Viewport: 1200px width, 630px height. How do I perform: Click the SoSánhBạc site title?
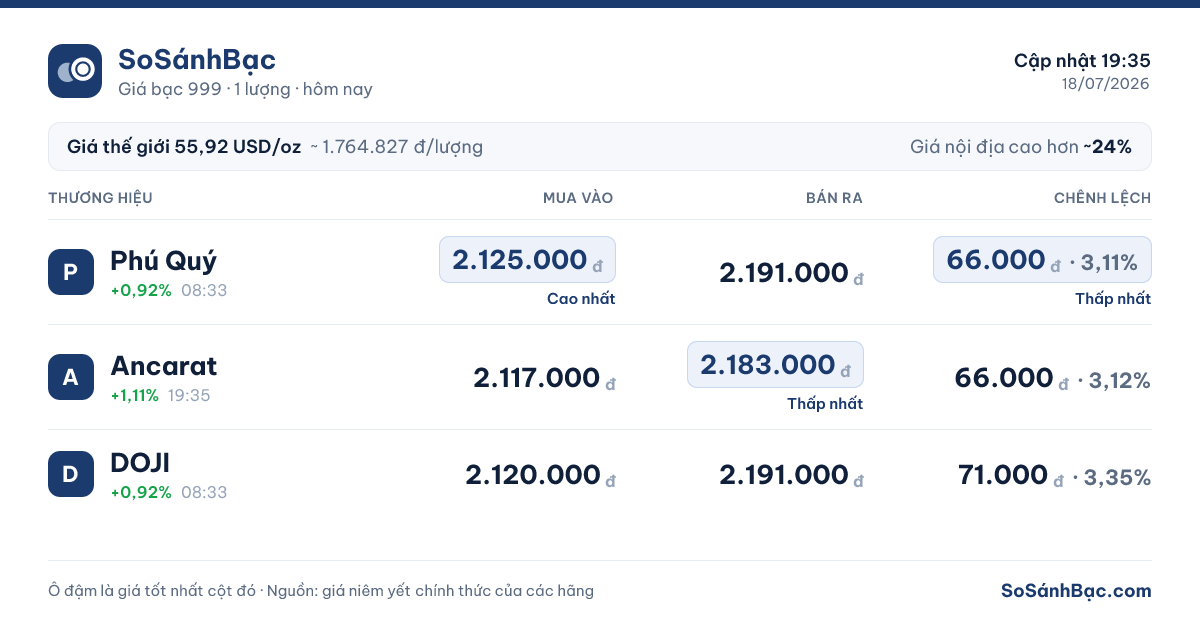click(197, 60)
